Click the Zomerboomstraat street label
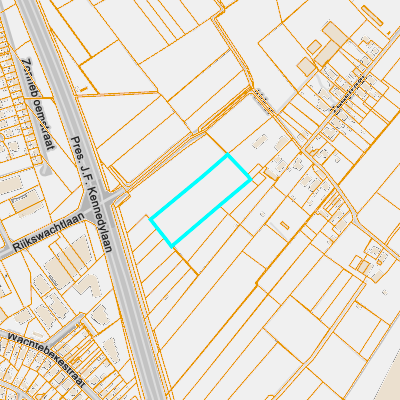This screenshot has width=400, height=400. point(38,104)
